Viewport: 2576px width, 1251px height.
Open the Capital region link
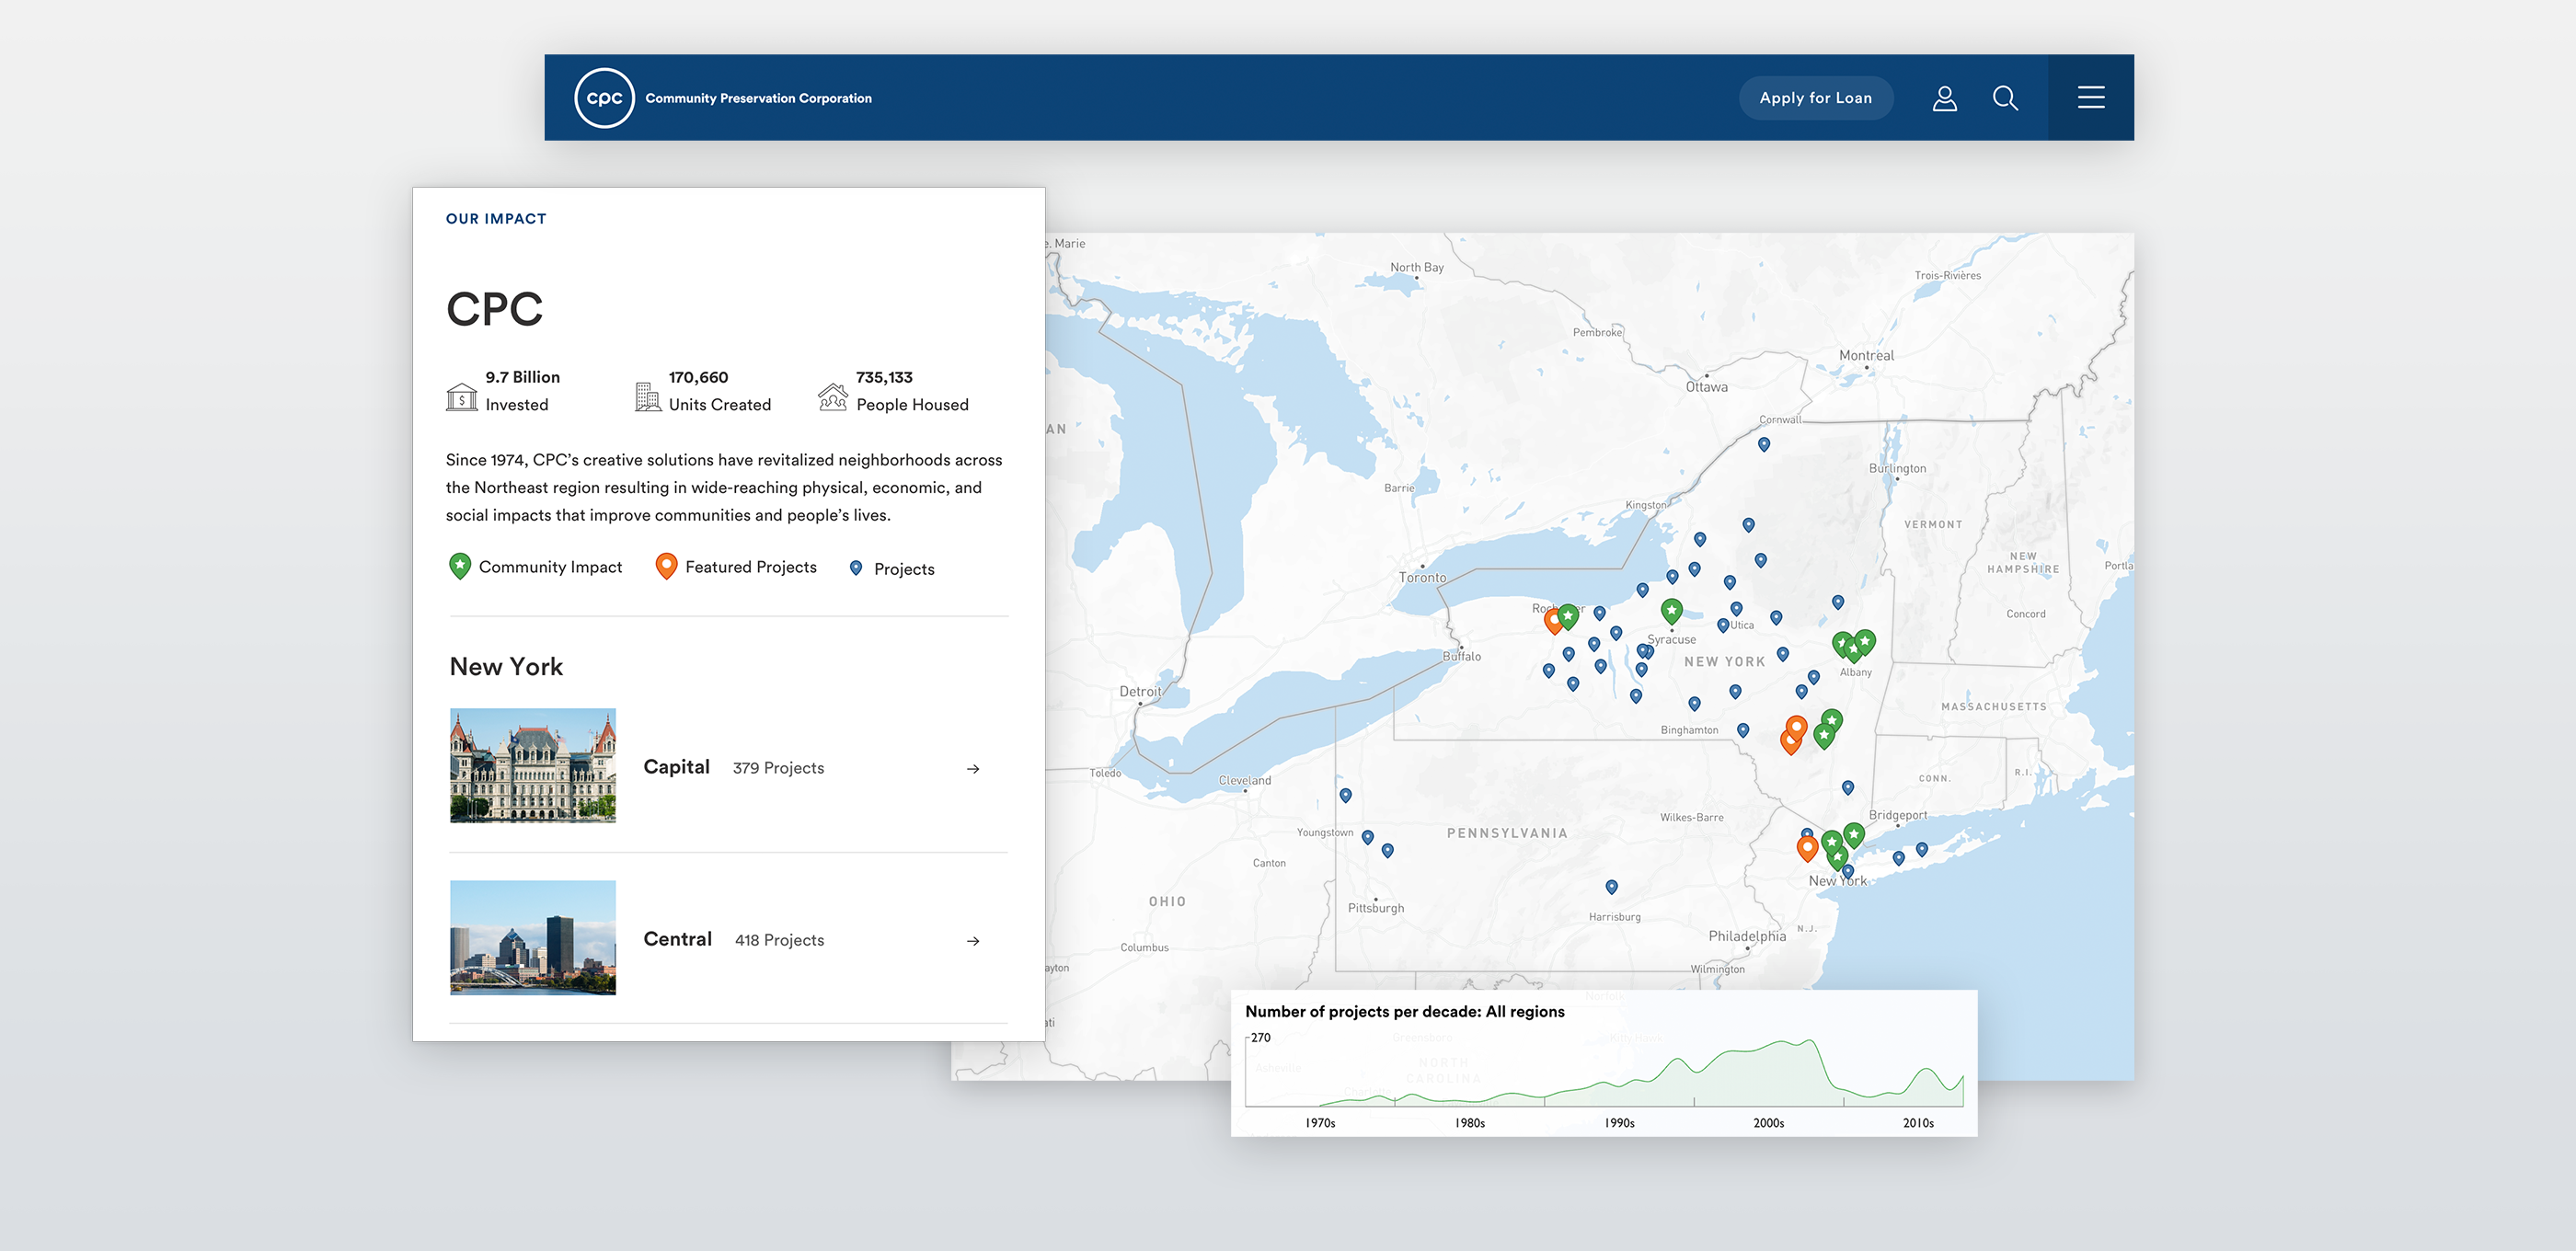(x=676, y=767)
